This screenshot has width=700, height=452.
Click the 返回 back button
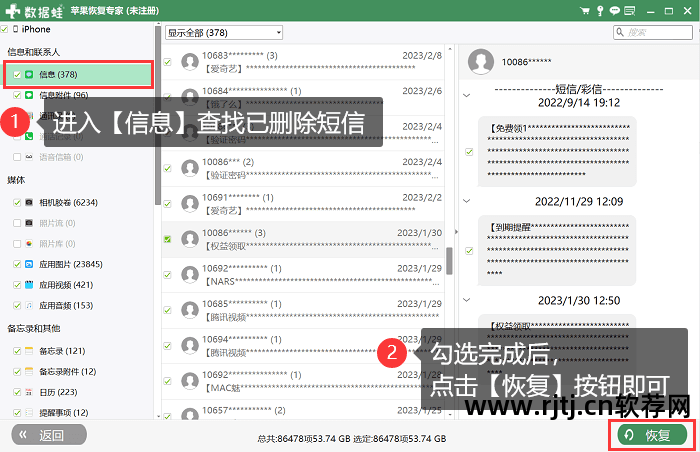[49, 435]
